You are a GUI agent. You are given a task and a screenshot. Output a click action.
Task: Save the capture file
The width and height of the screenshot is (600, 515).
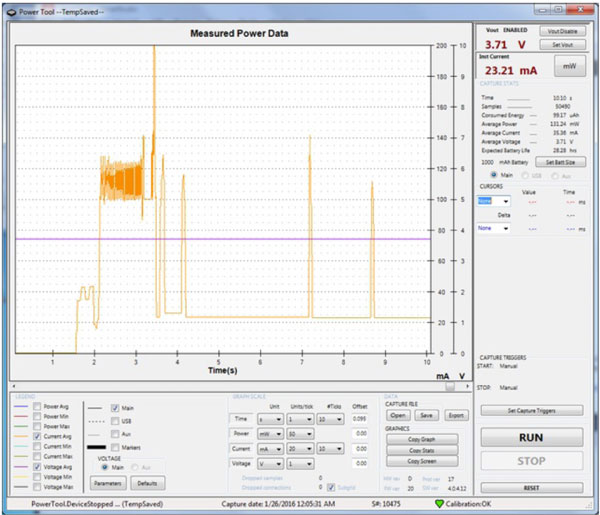[427, 415]
